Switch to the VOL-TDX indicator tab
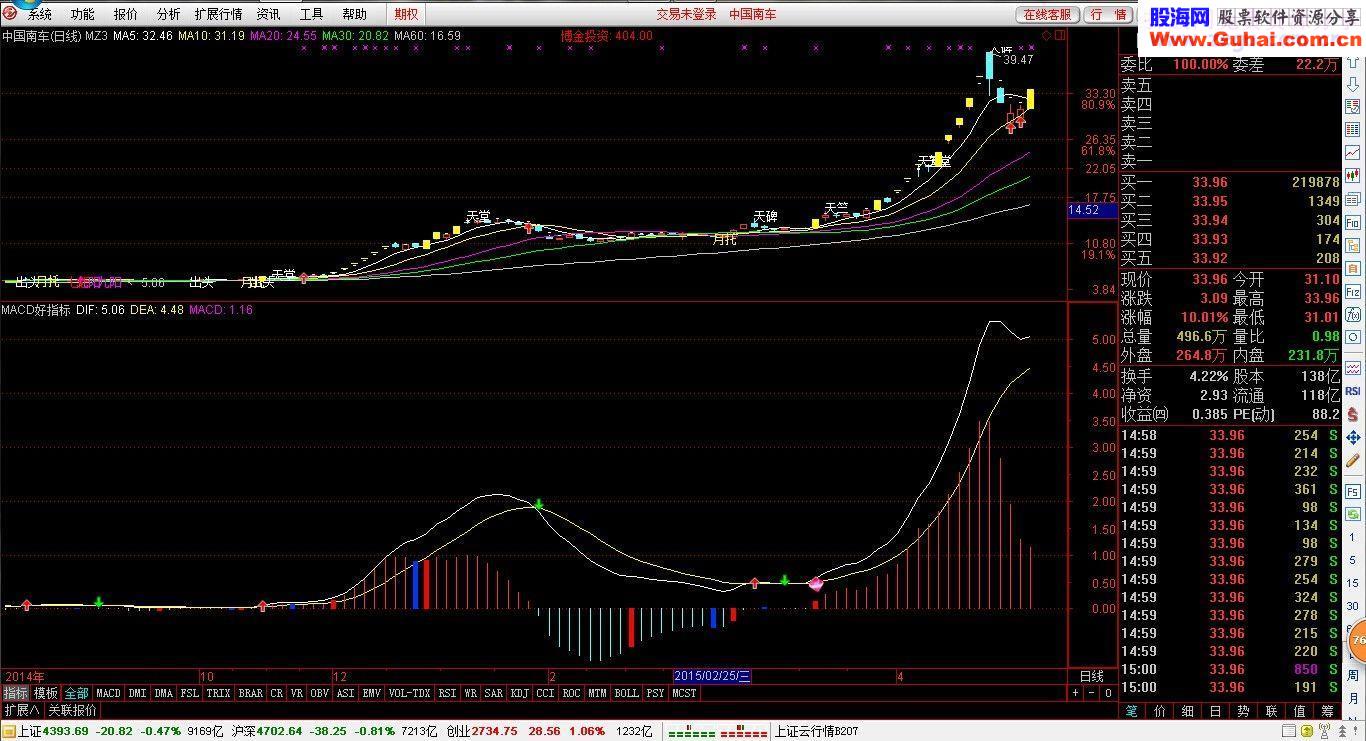The height and width of the screenshot is (741, 1366). 409,693
